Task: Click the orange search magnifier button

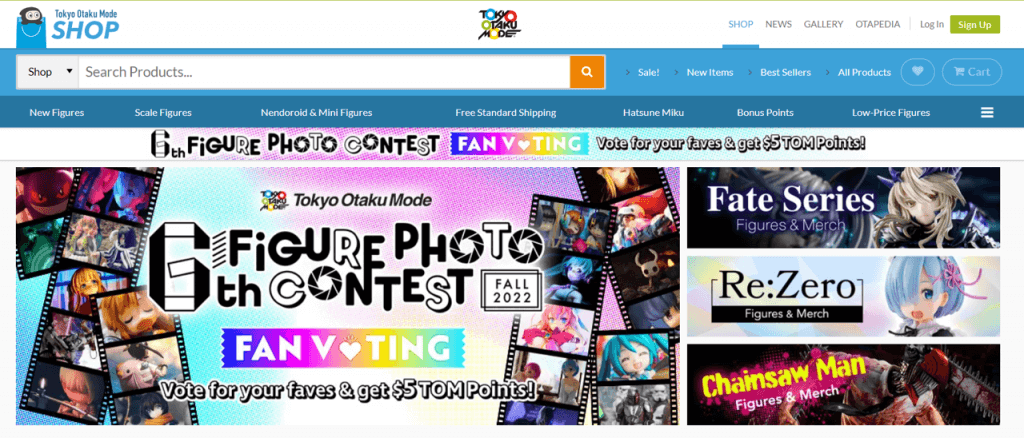Action: coord(586,72)
